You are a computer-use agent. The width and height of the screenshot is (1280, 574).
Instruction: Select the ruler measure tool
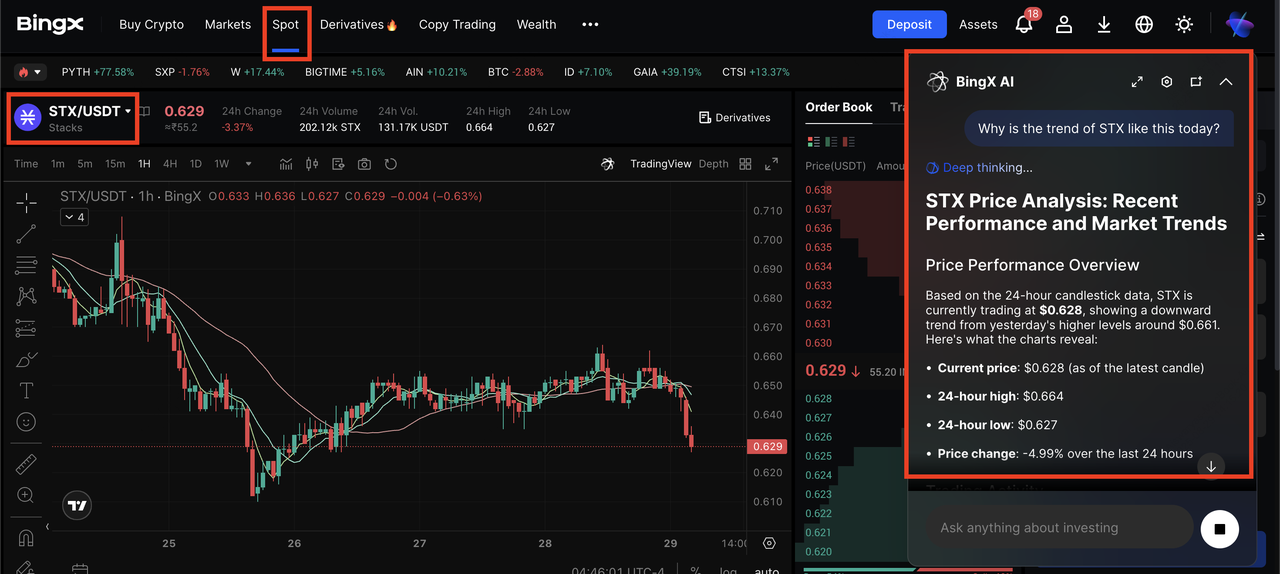click(26, 464)
